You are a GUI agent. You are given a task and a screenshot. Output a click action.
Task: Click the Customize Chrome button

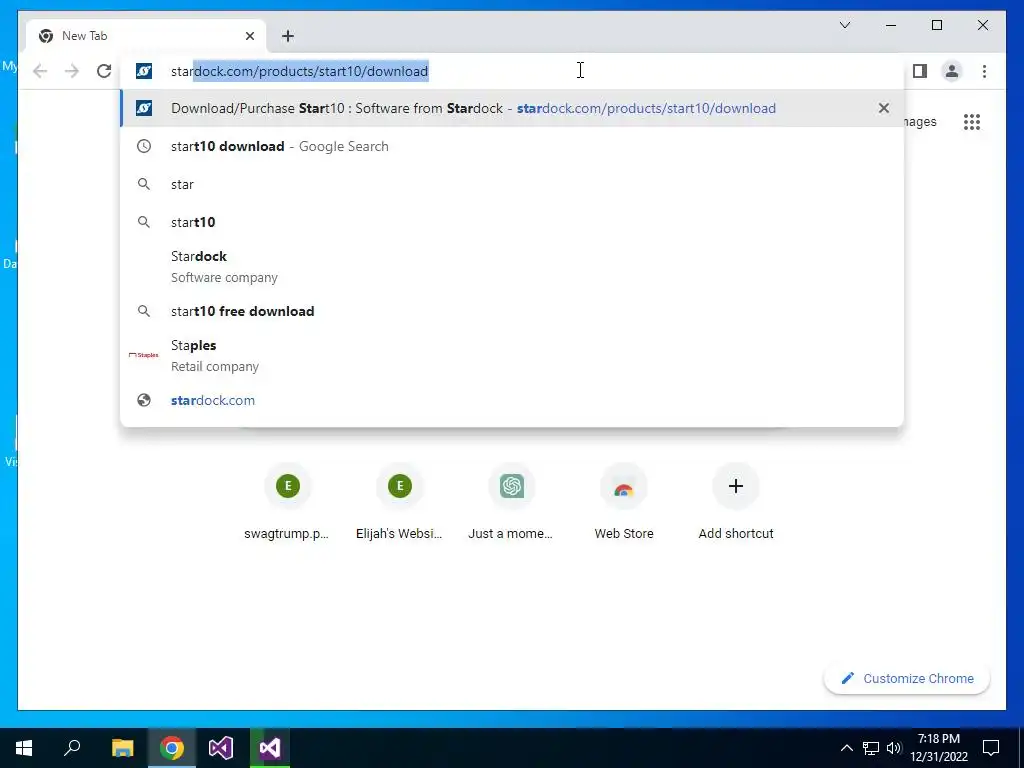click(x=907, y=679)
